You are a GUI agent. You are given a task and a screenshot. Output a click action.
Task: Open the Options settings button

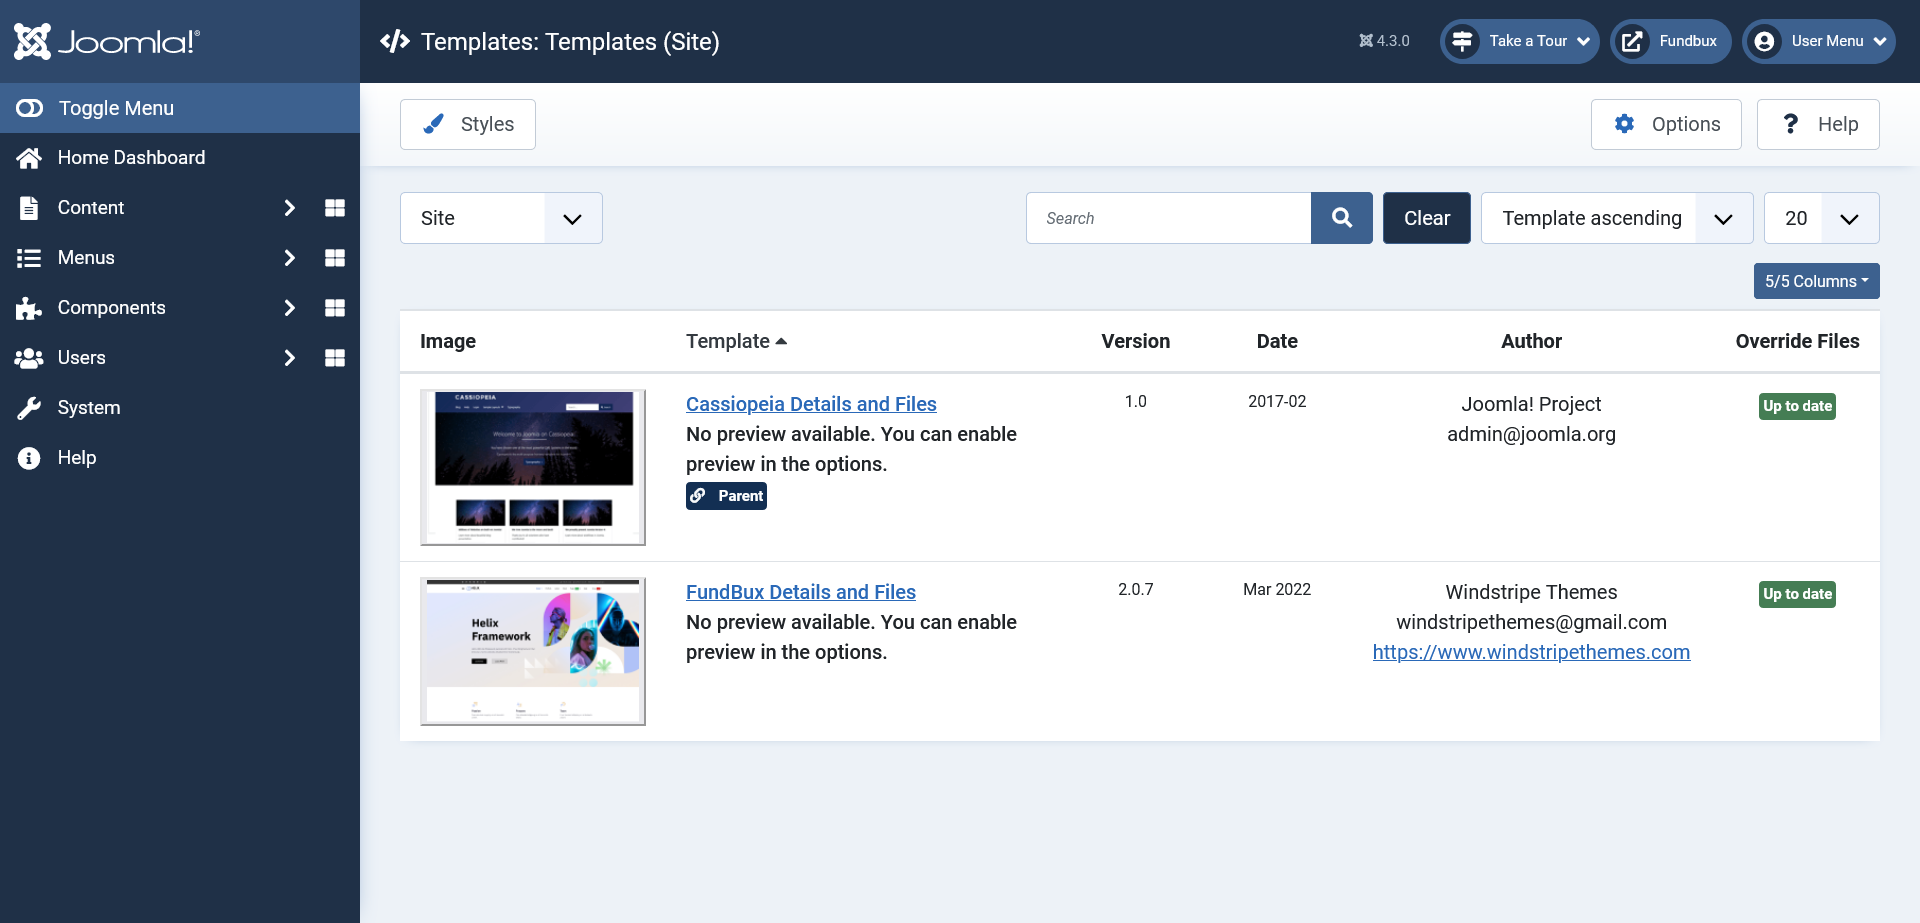pyautogui.click(x=1666, y=124)
